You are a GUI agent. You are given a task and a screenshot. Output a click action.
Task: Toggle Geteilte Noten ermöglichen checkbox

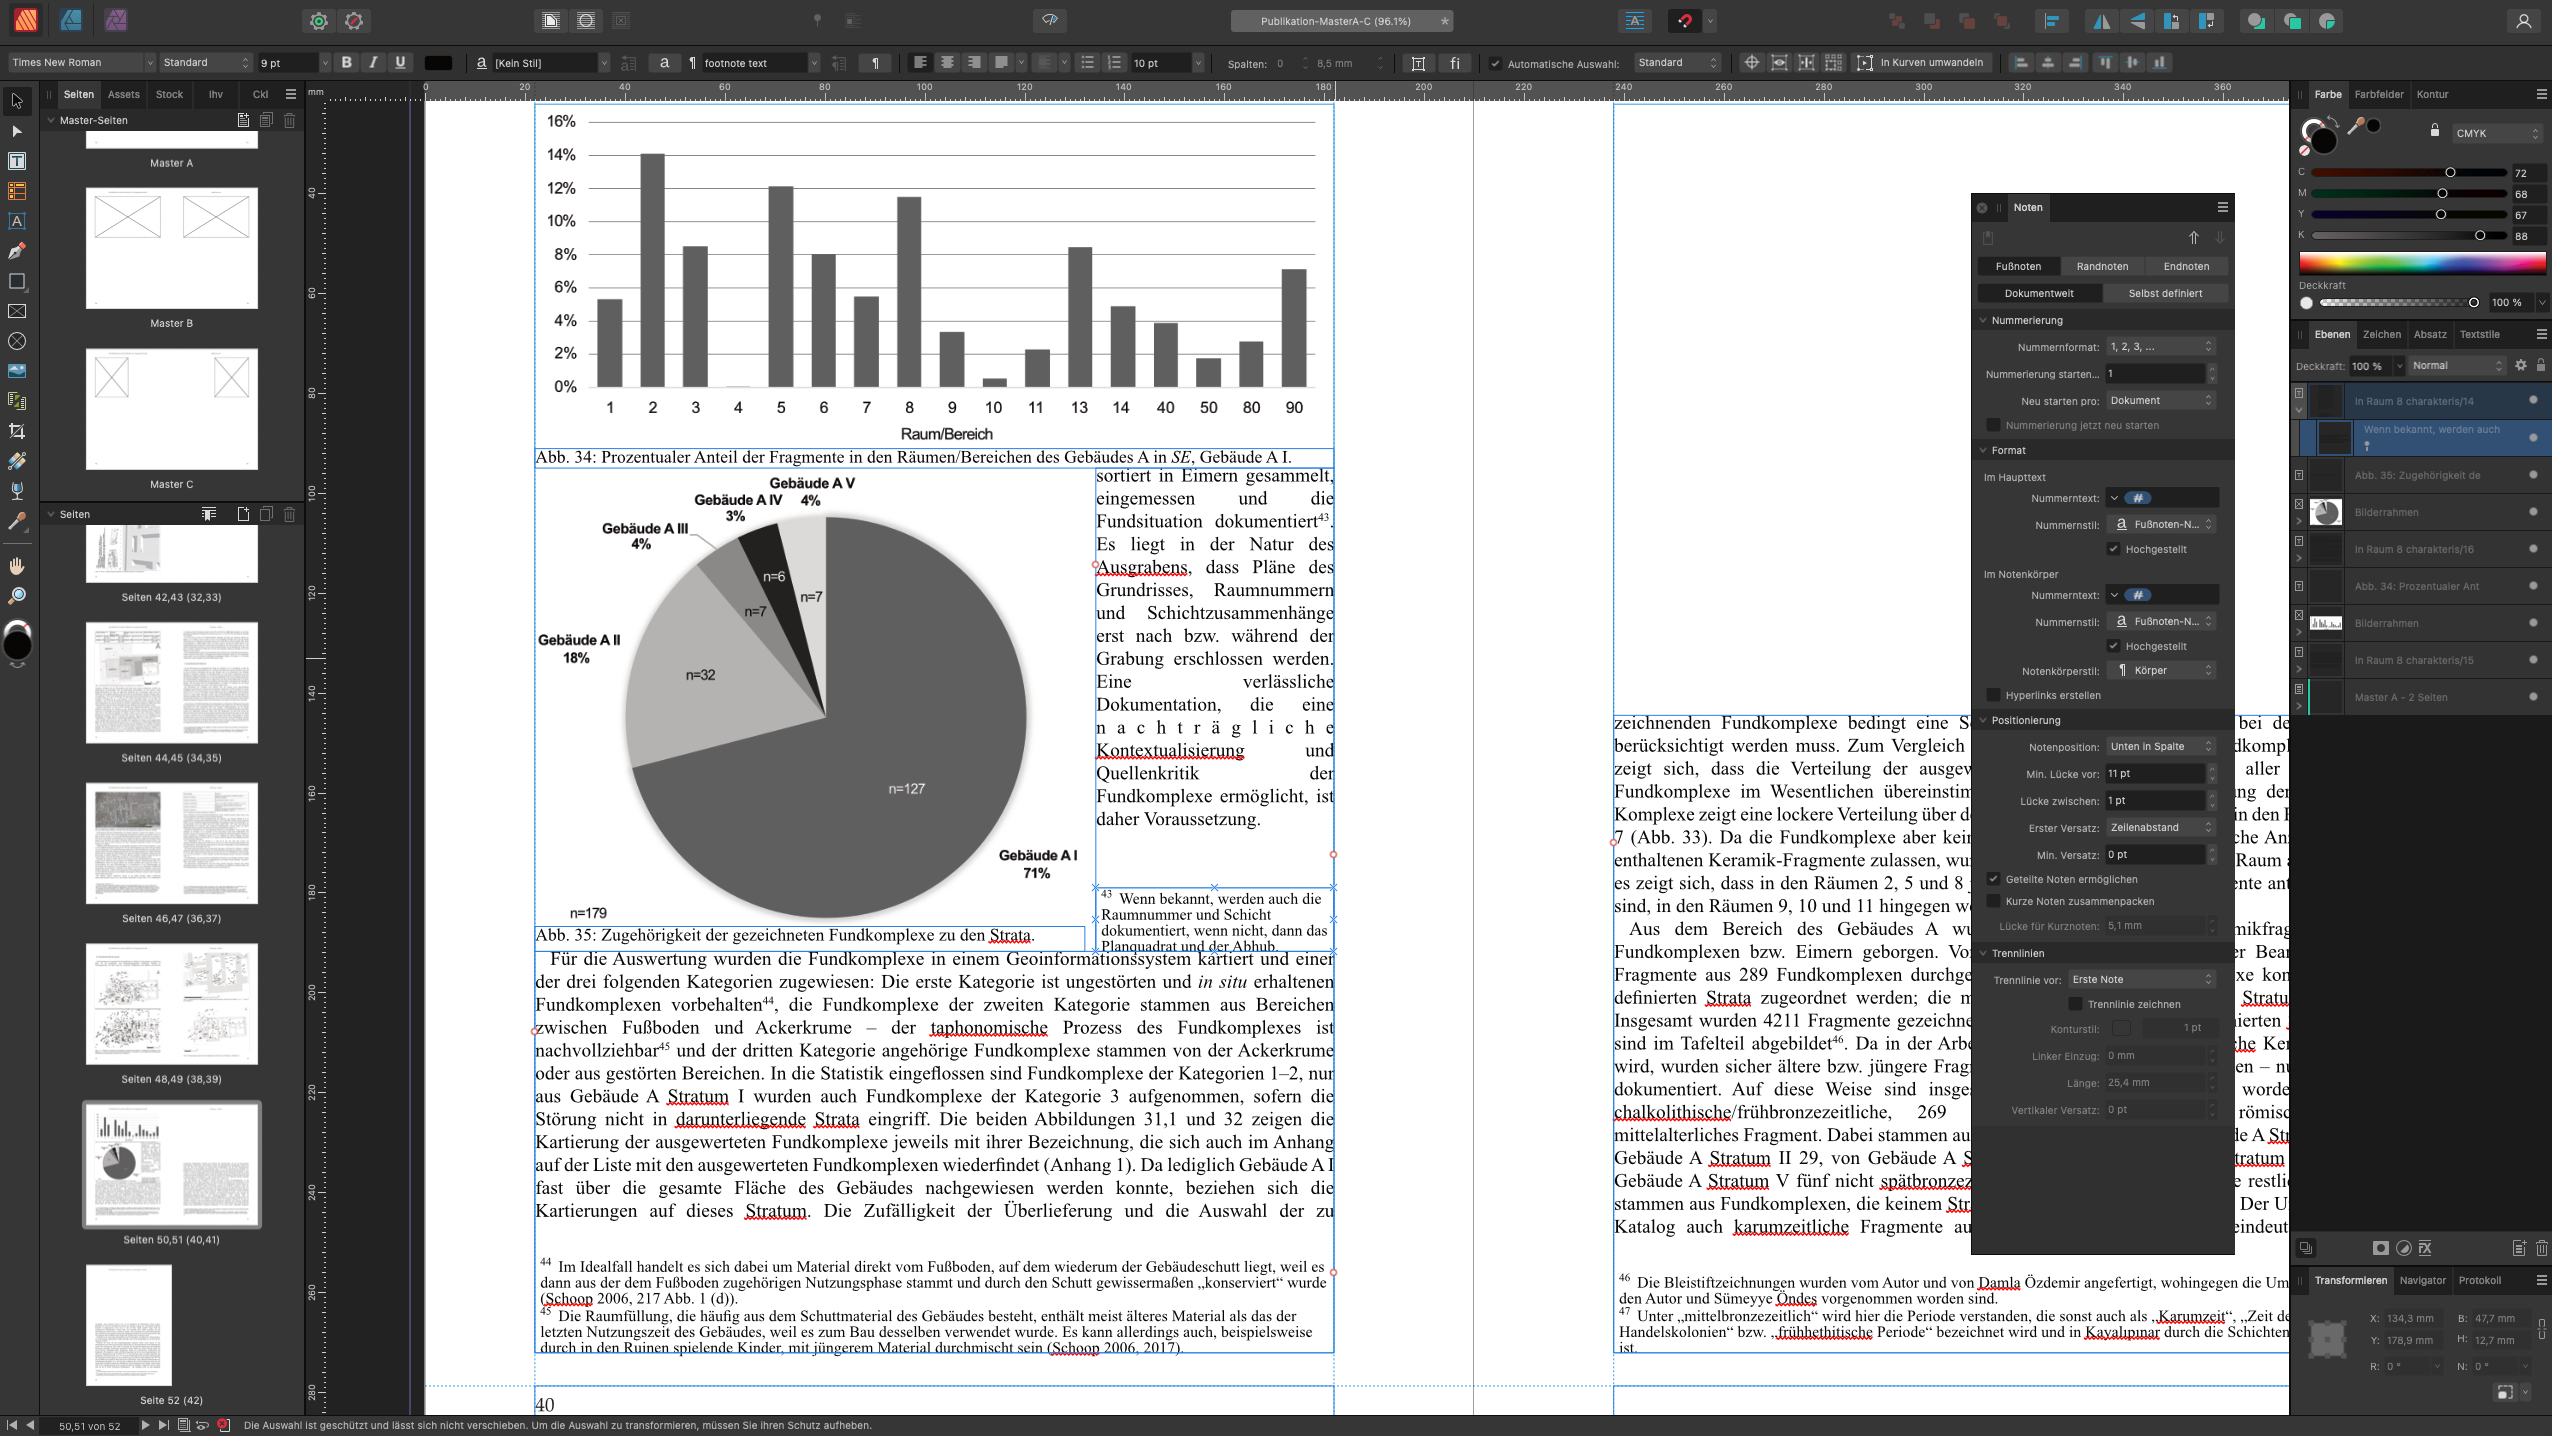click(1993, 879)
